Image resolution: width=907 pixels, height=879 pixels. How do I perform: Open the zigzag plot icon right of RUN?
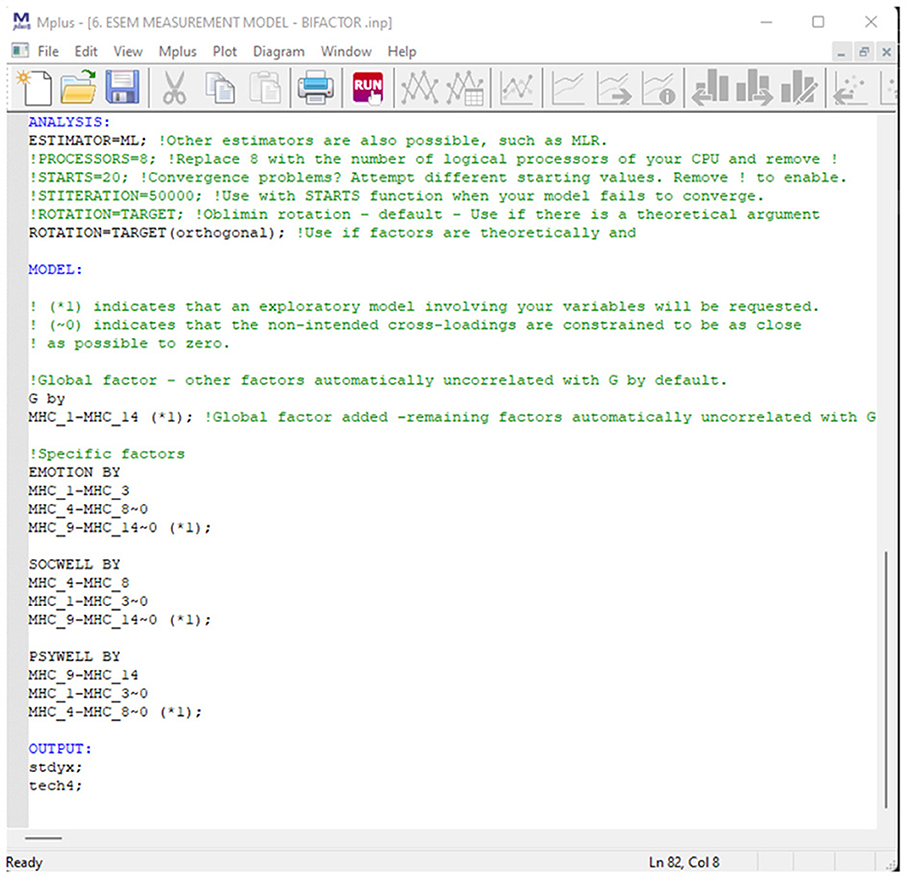420,88
